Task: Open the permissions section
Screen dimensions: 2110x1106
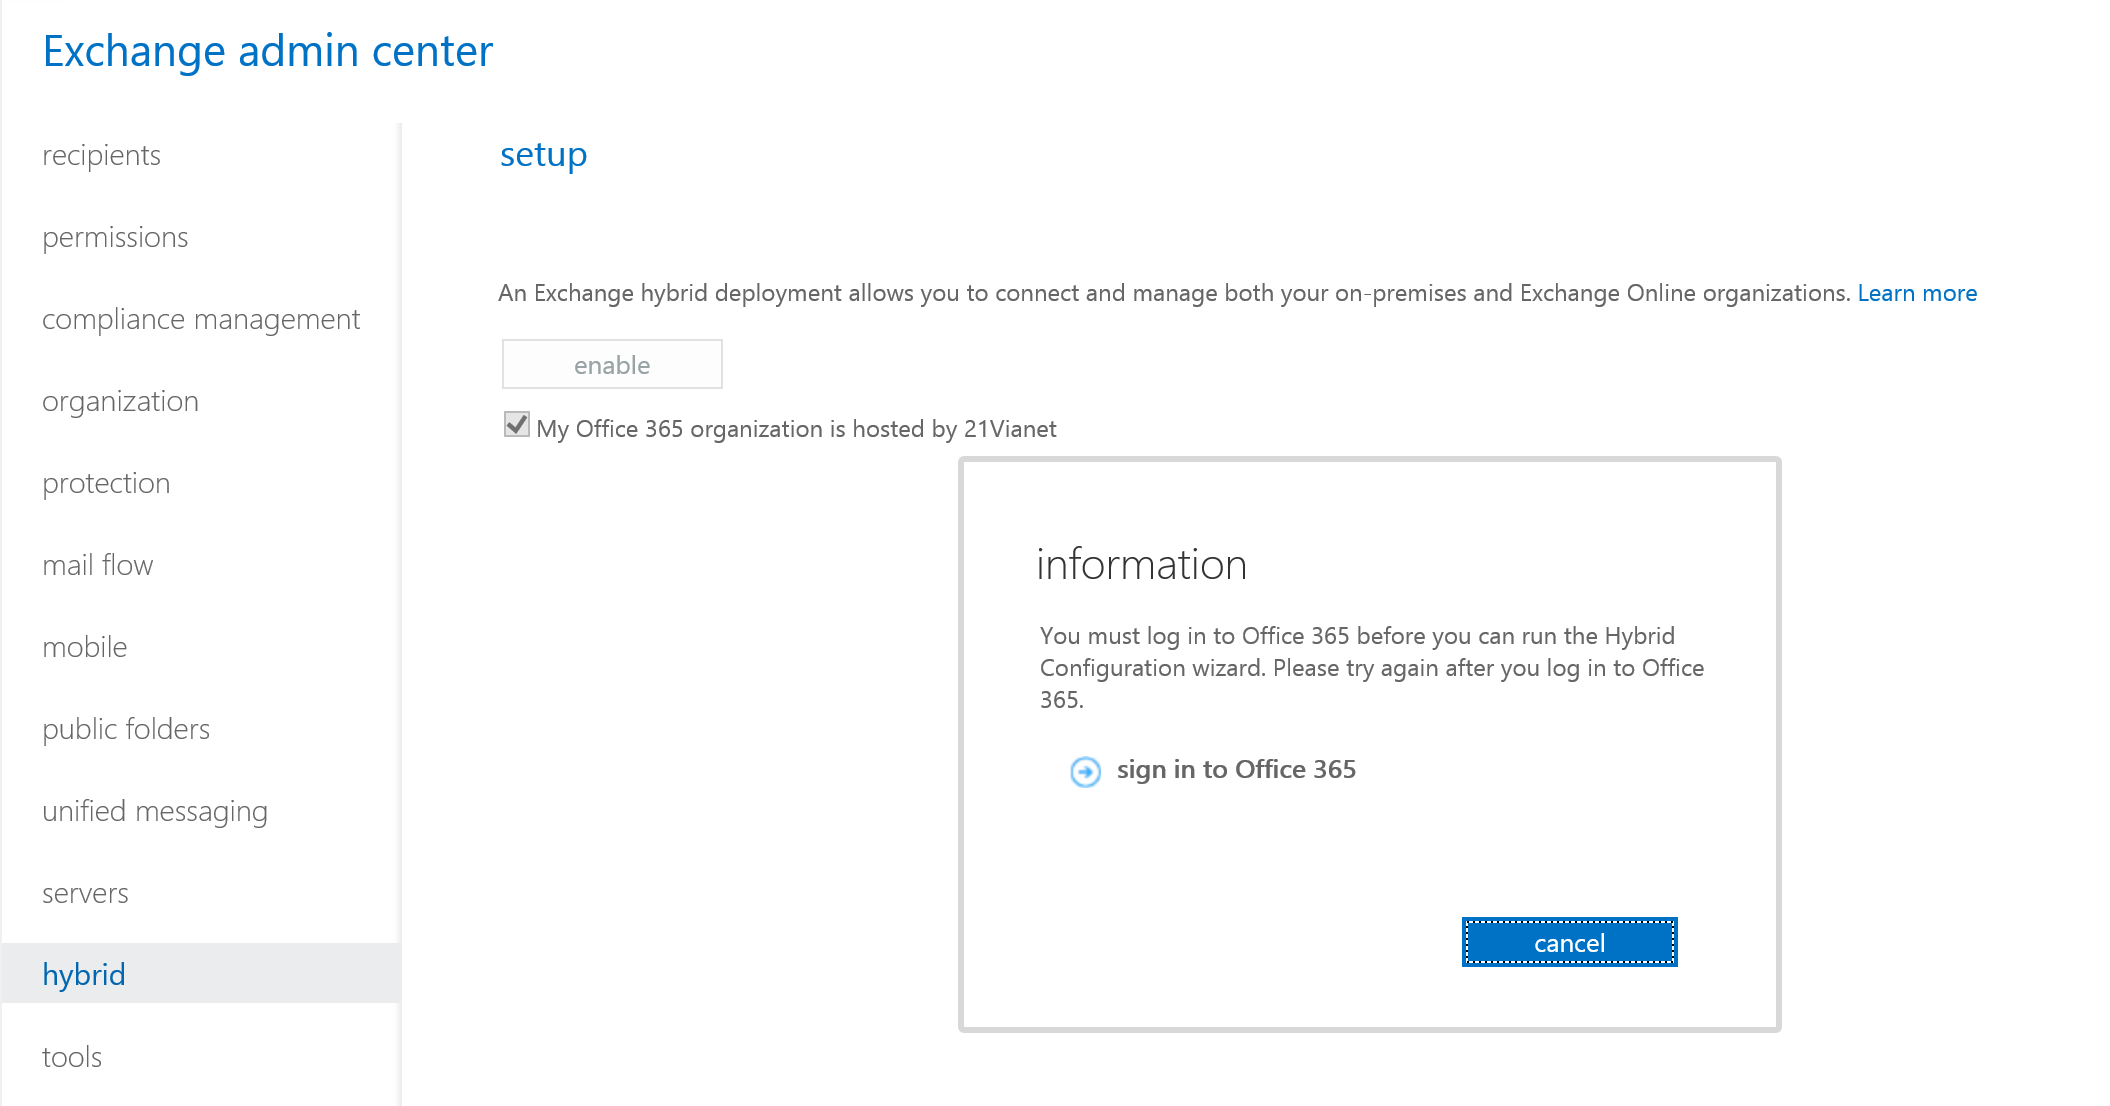Action: coord(115,237)
